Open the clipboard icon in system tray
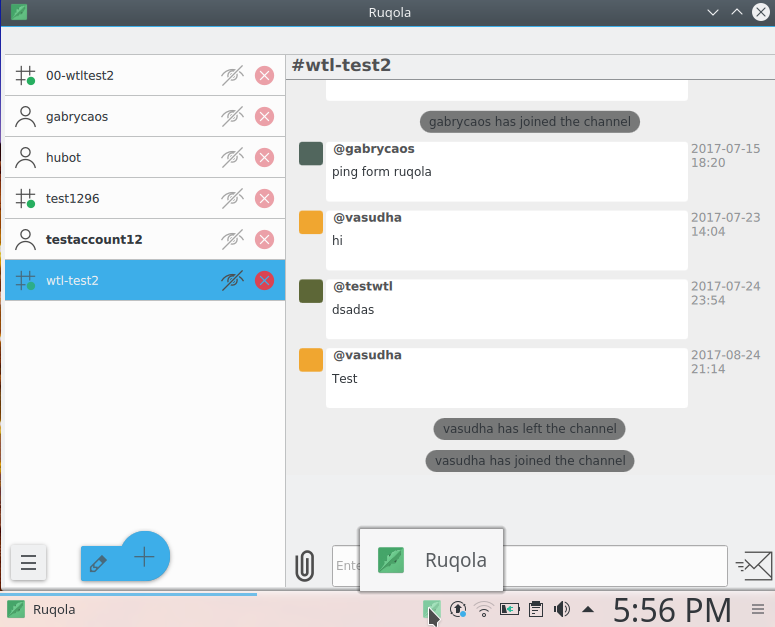 (x=536, y=609)
